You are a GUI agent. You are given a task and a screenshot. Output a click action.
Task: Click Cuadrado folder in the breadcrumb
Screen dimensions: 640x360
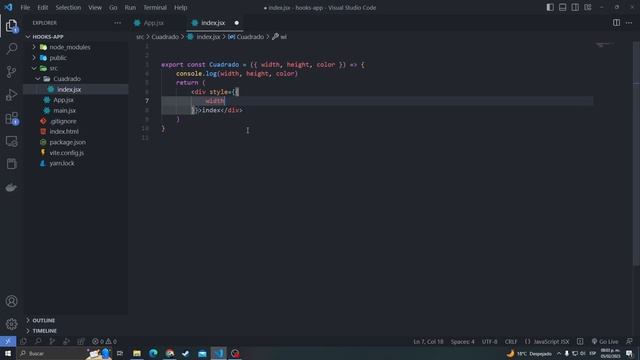165,37
